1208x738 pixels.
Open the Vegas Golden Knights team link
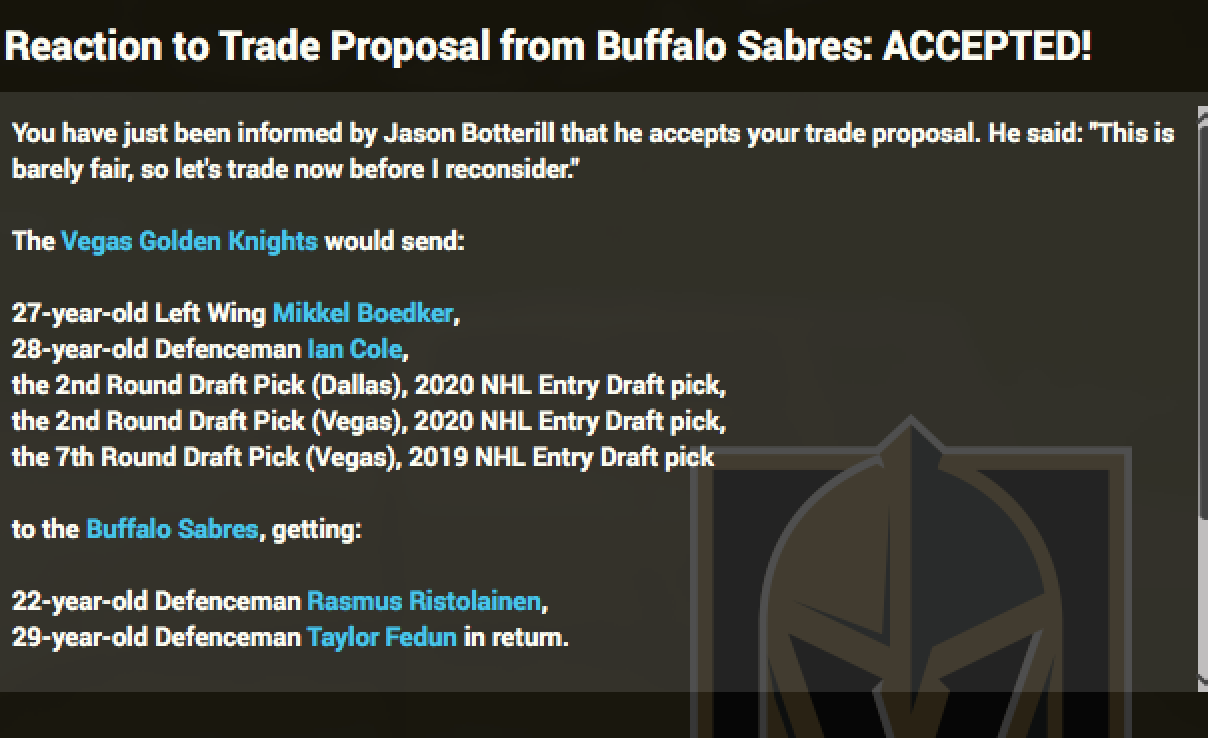[189, 241]
